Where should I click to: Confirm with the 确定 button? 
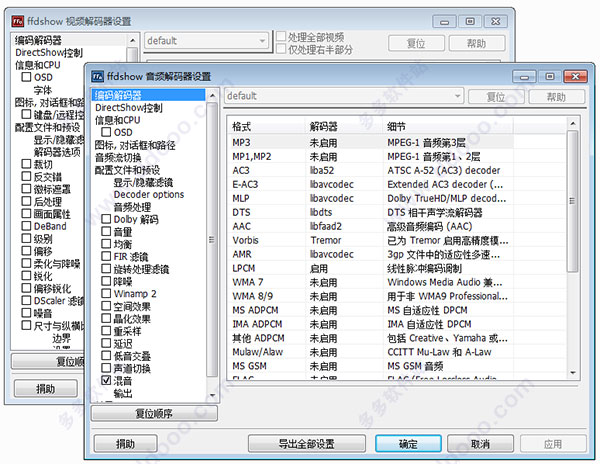point(408,443)
